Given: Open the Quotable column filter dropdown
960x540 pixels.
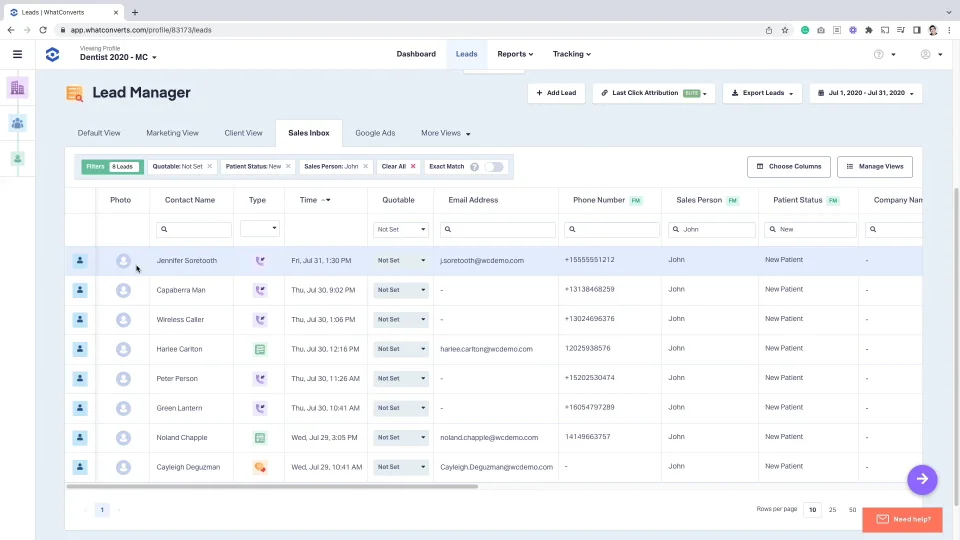Looking at the screenshot, I should (x=400, y=229).
